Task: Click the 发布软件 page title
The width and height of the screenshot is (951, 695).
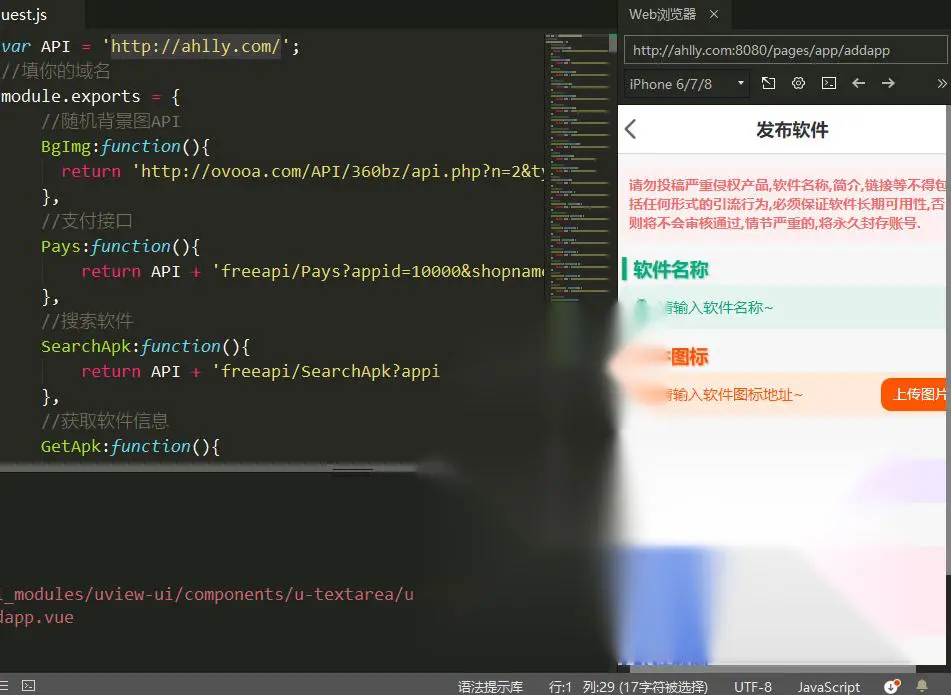Action: (791, 129)
